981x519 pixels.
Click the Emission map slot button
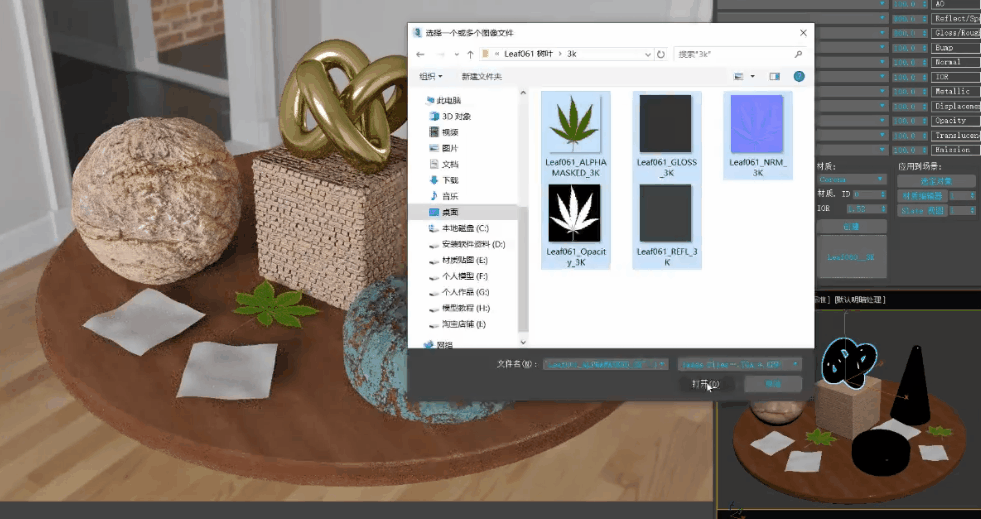click(x=956, y=150)
